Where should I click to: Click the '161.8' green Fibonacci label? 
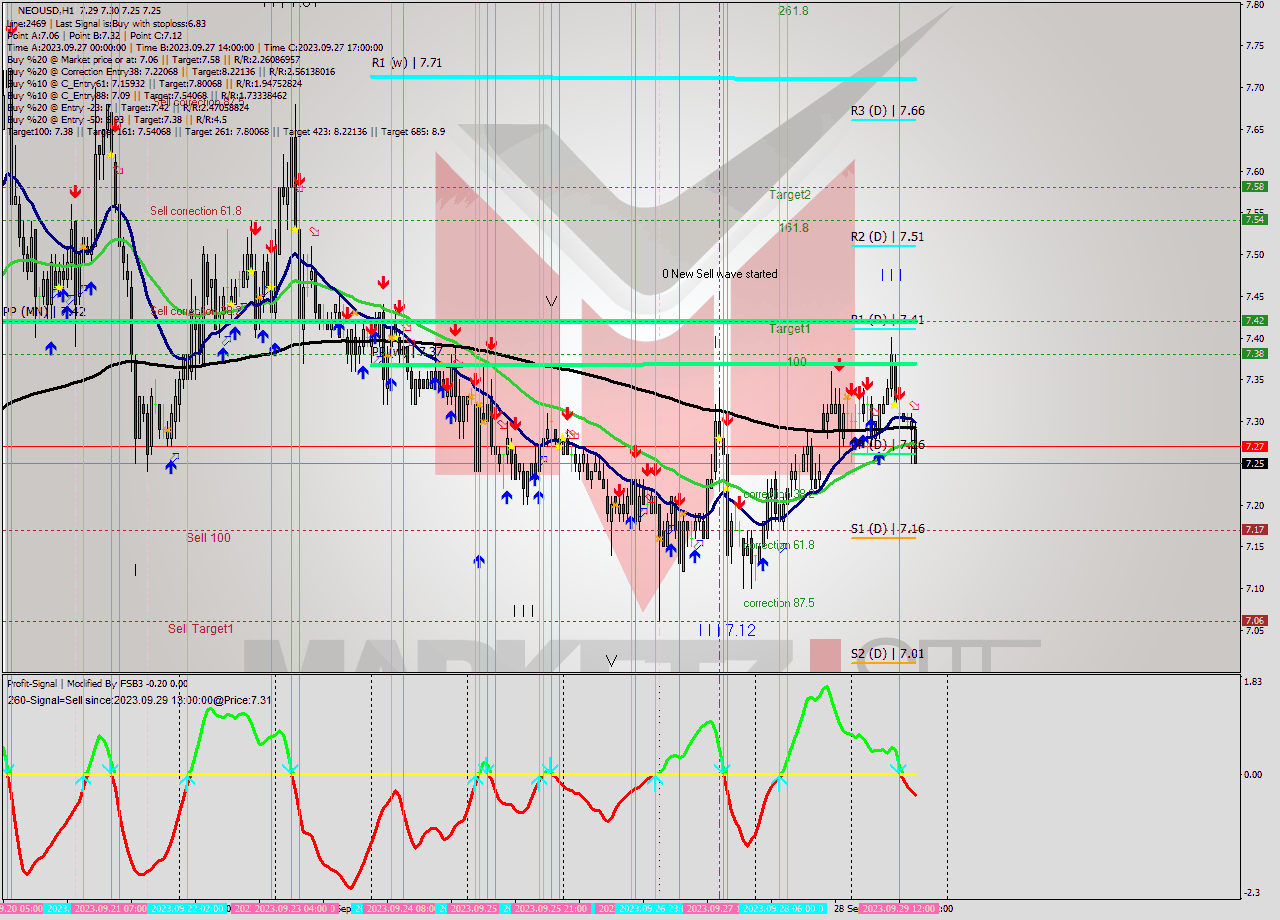tap(794, 228)
